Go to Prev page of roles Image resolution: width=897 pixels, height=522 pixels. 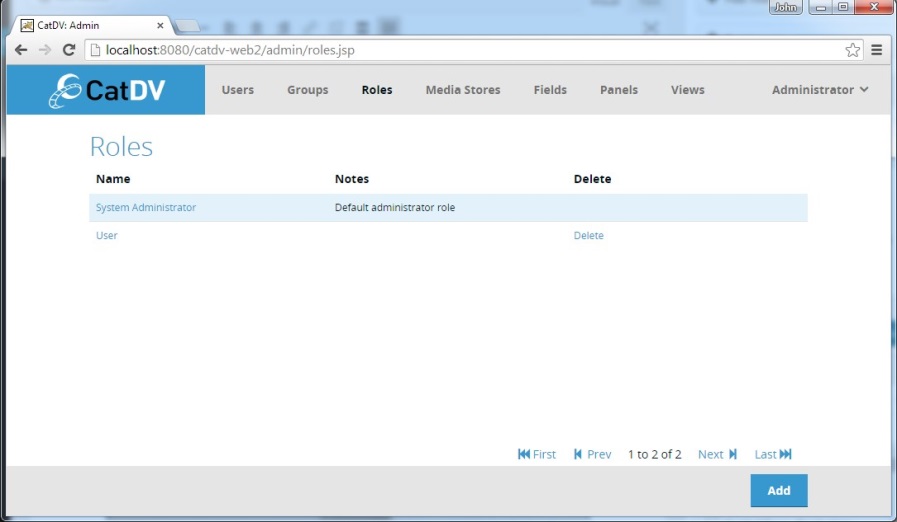[x=593, y=454]
